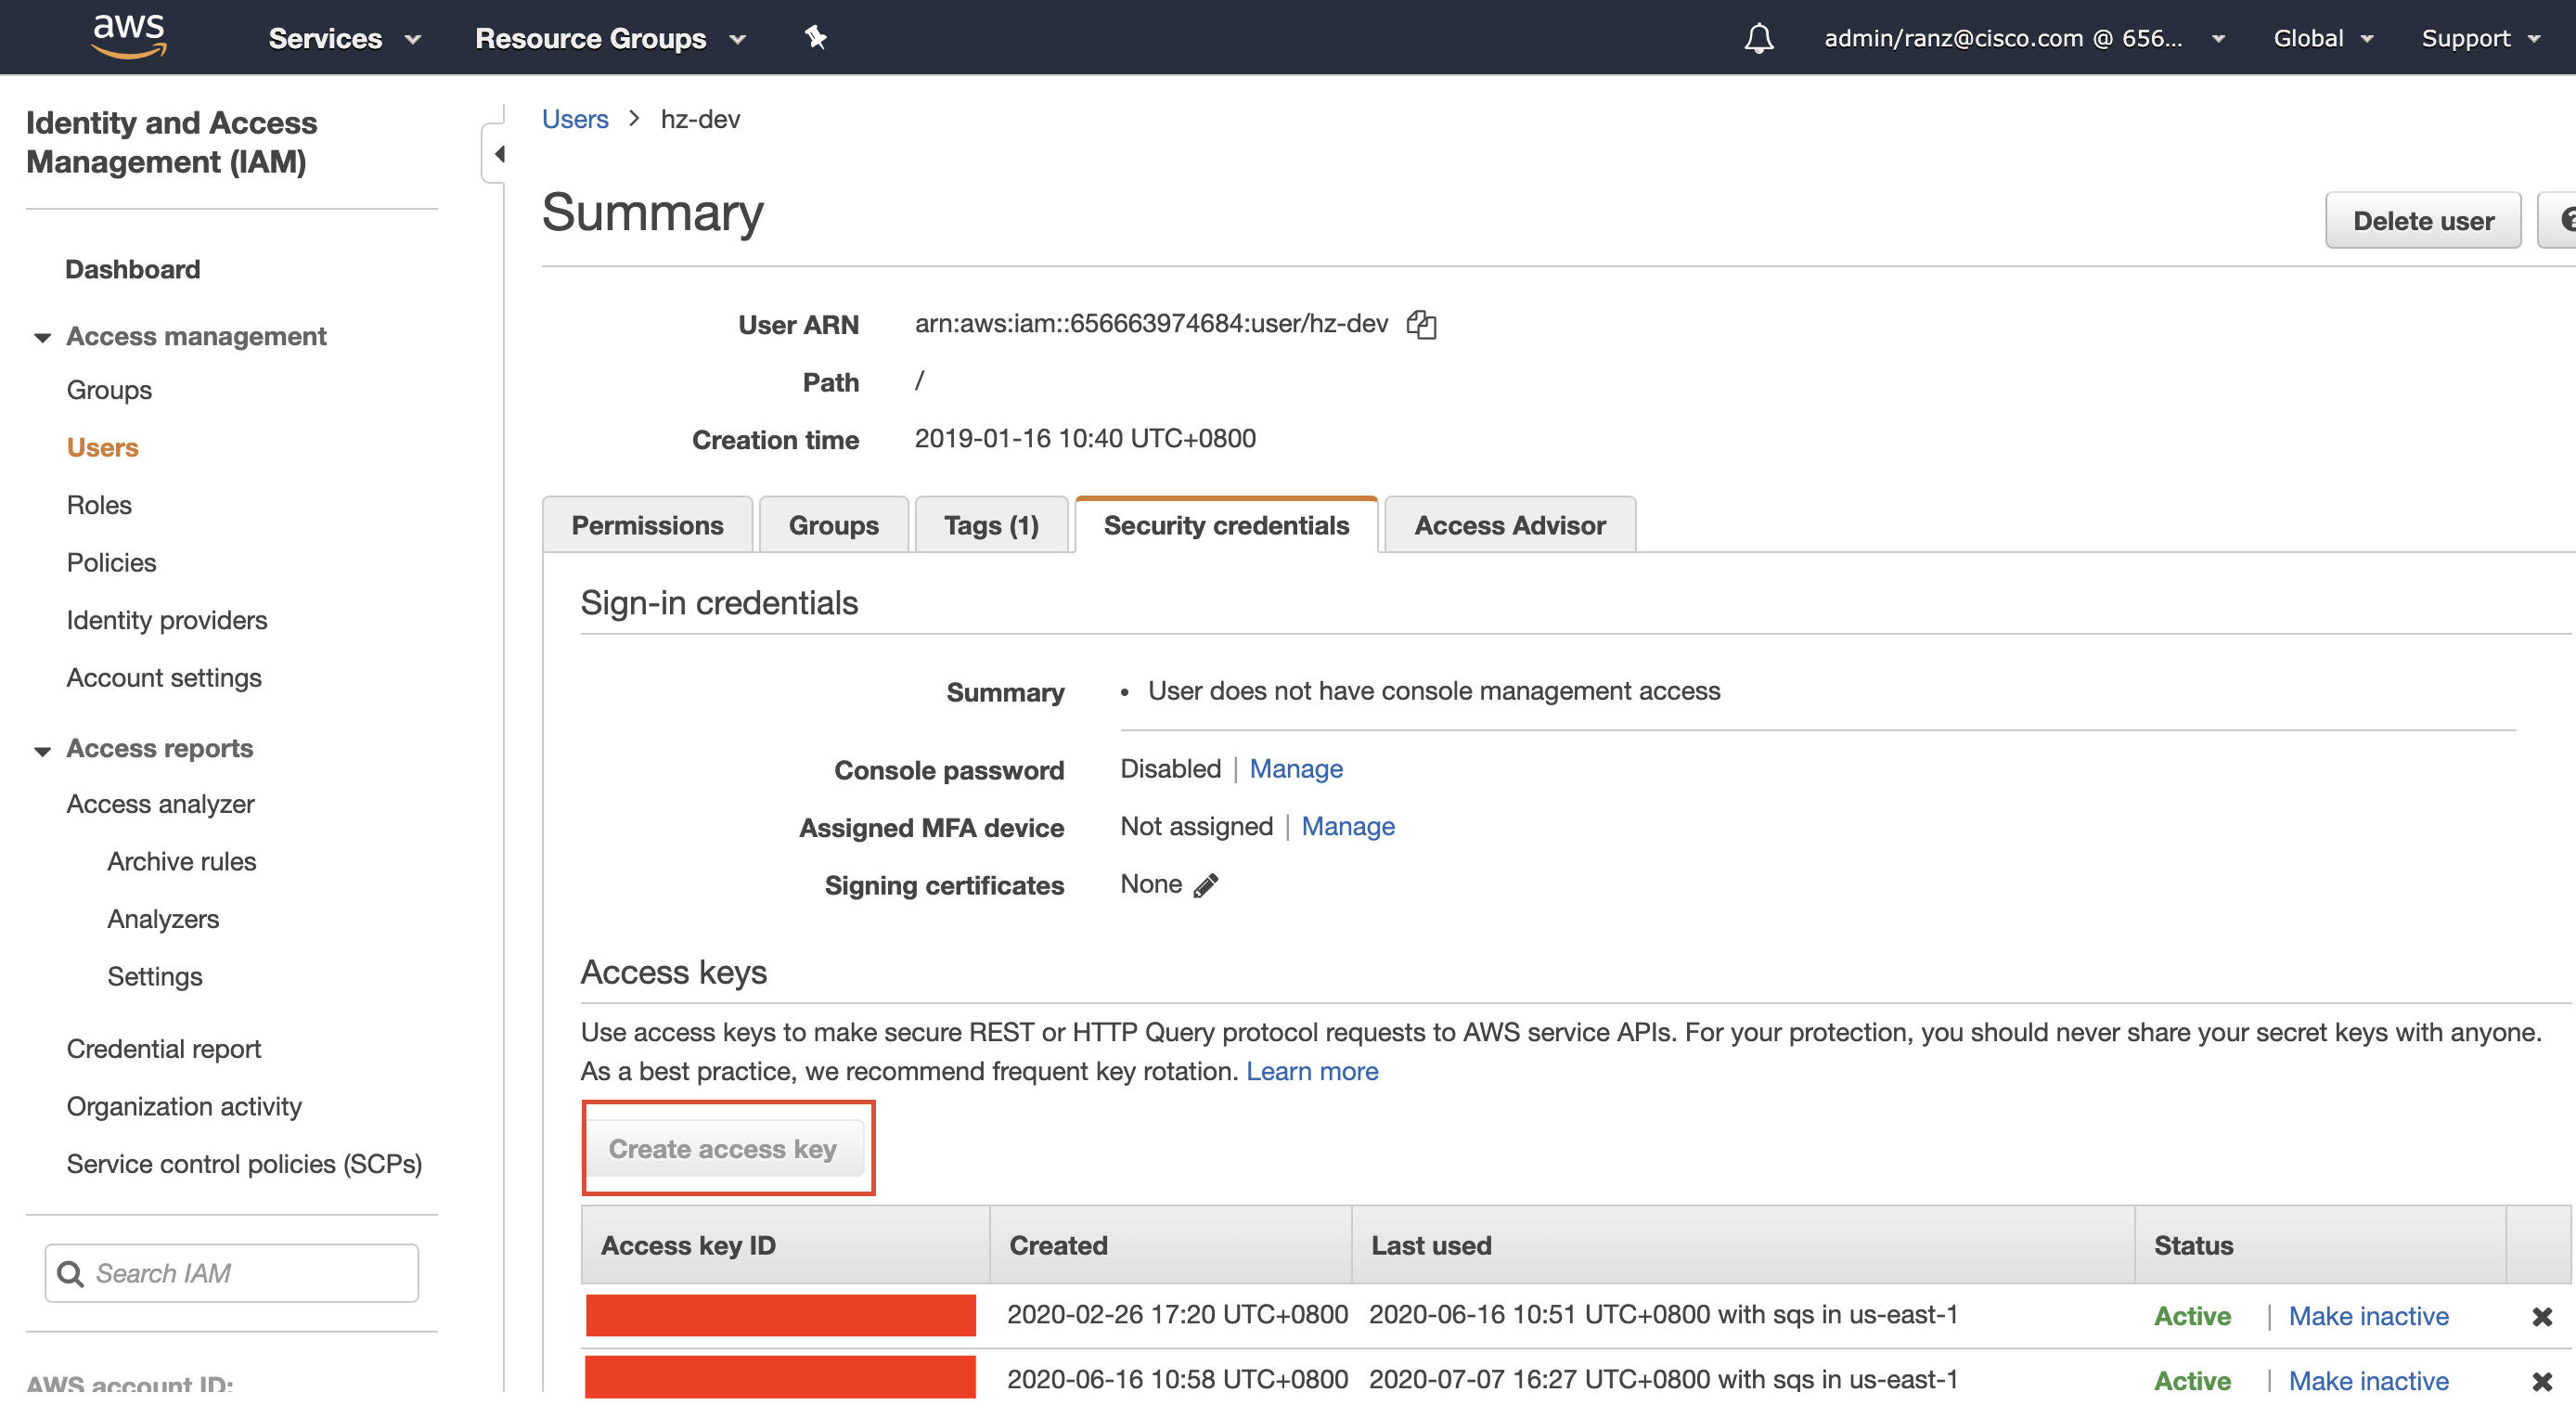Delete the first access key with X
The height and width of the screenshot is (1405, 2576).
pos(2542,1317)
